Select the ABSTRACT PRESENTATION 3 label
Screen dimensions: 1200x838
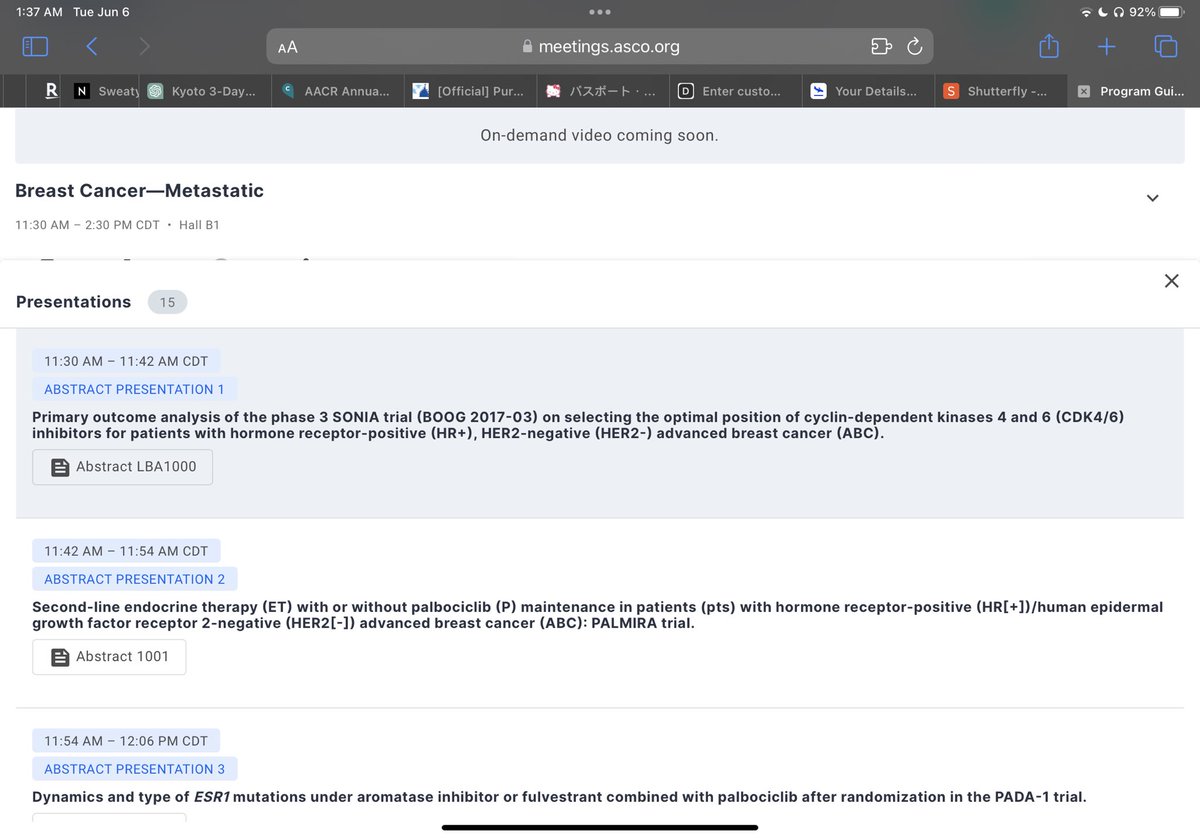click(x=134, y=769)
